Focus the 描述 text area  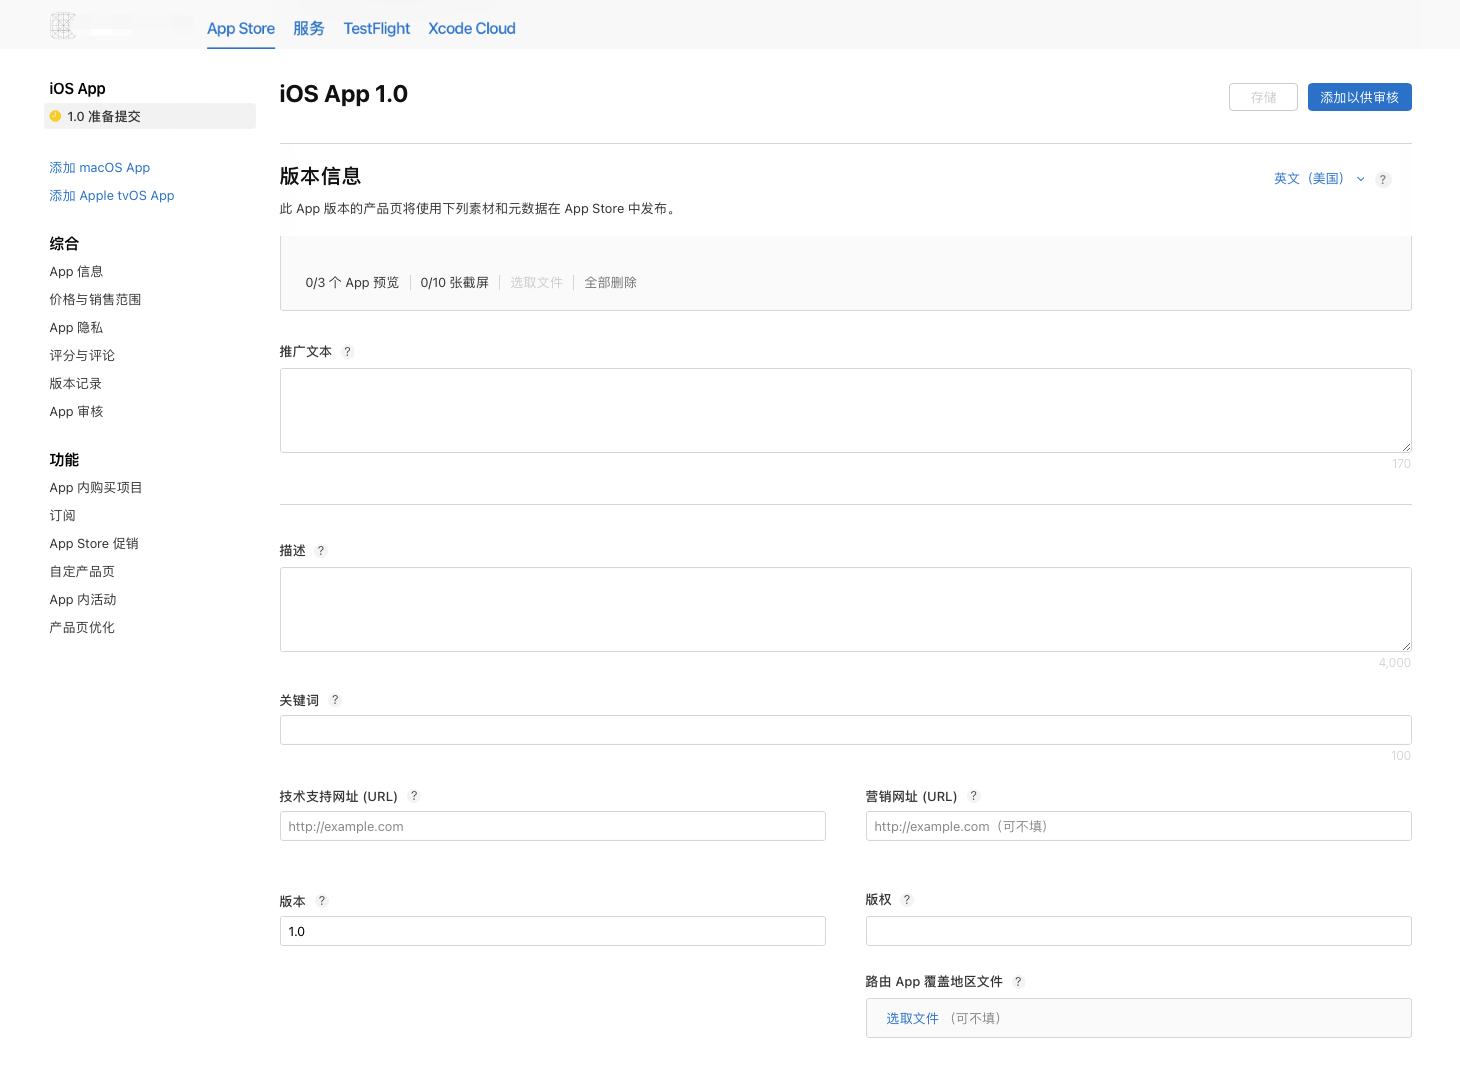pyautogui.click(x=846, y=609)
